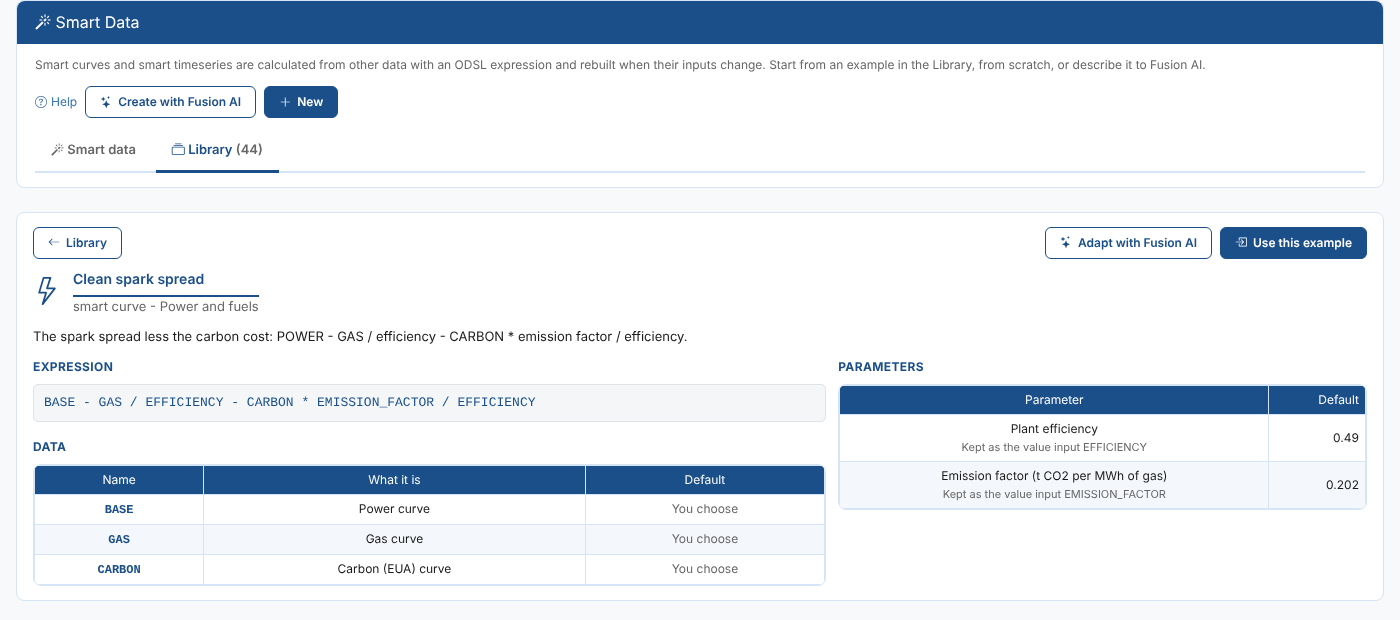Click the expression code box

(429, 402)
